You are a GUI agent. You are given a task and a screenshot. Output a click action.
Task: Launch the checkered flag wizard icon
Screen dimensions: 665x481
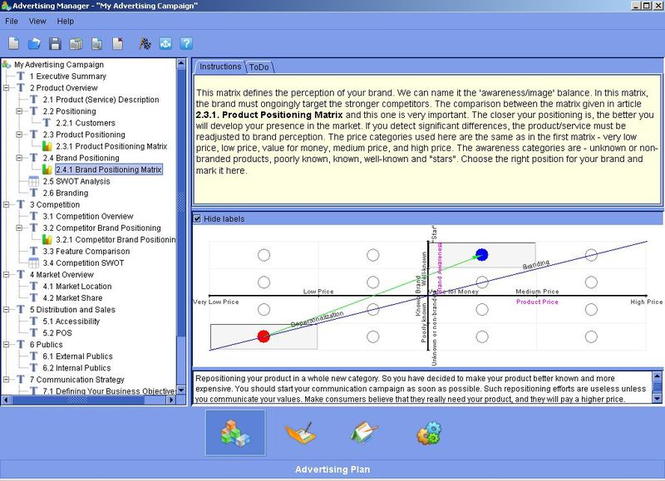145,43
